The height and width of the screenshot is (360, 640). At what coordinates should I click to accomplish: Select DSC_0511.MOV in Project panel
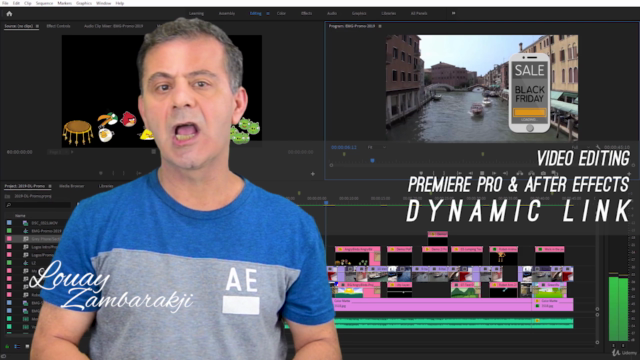(x=44, y=223)
